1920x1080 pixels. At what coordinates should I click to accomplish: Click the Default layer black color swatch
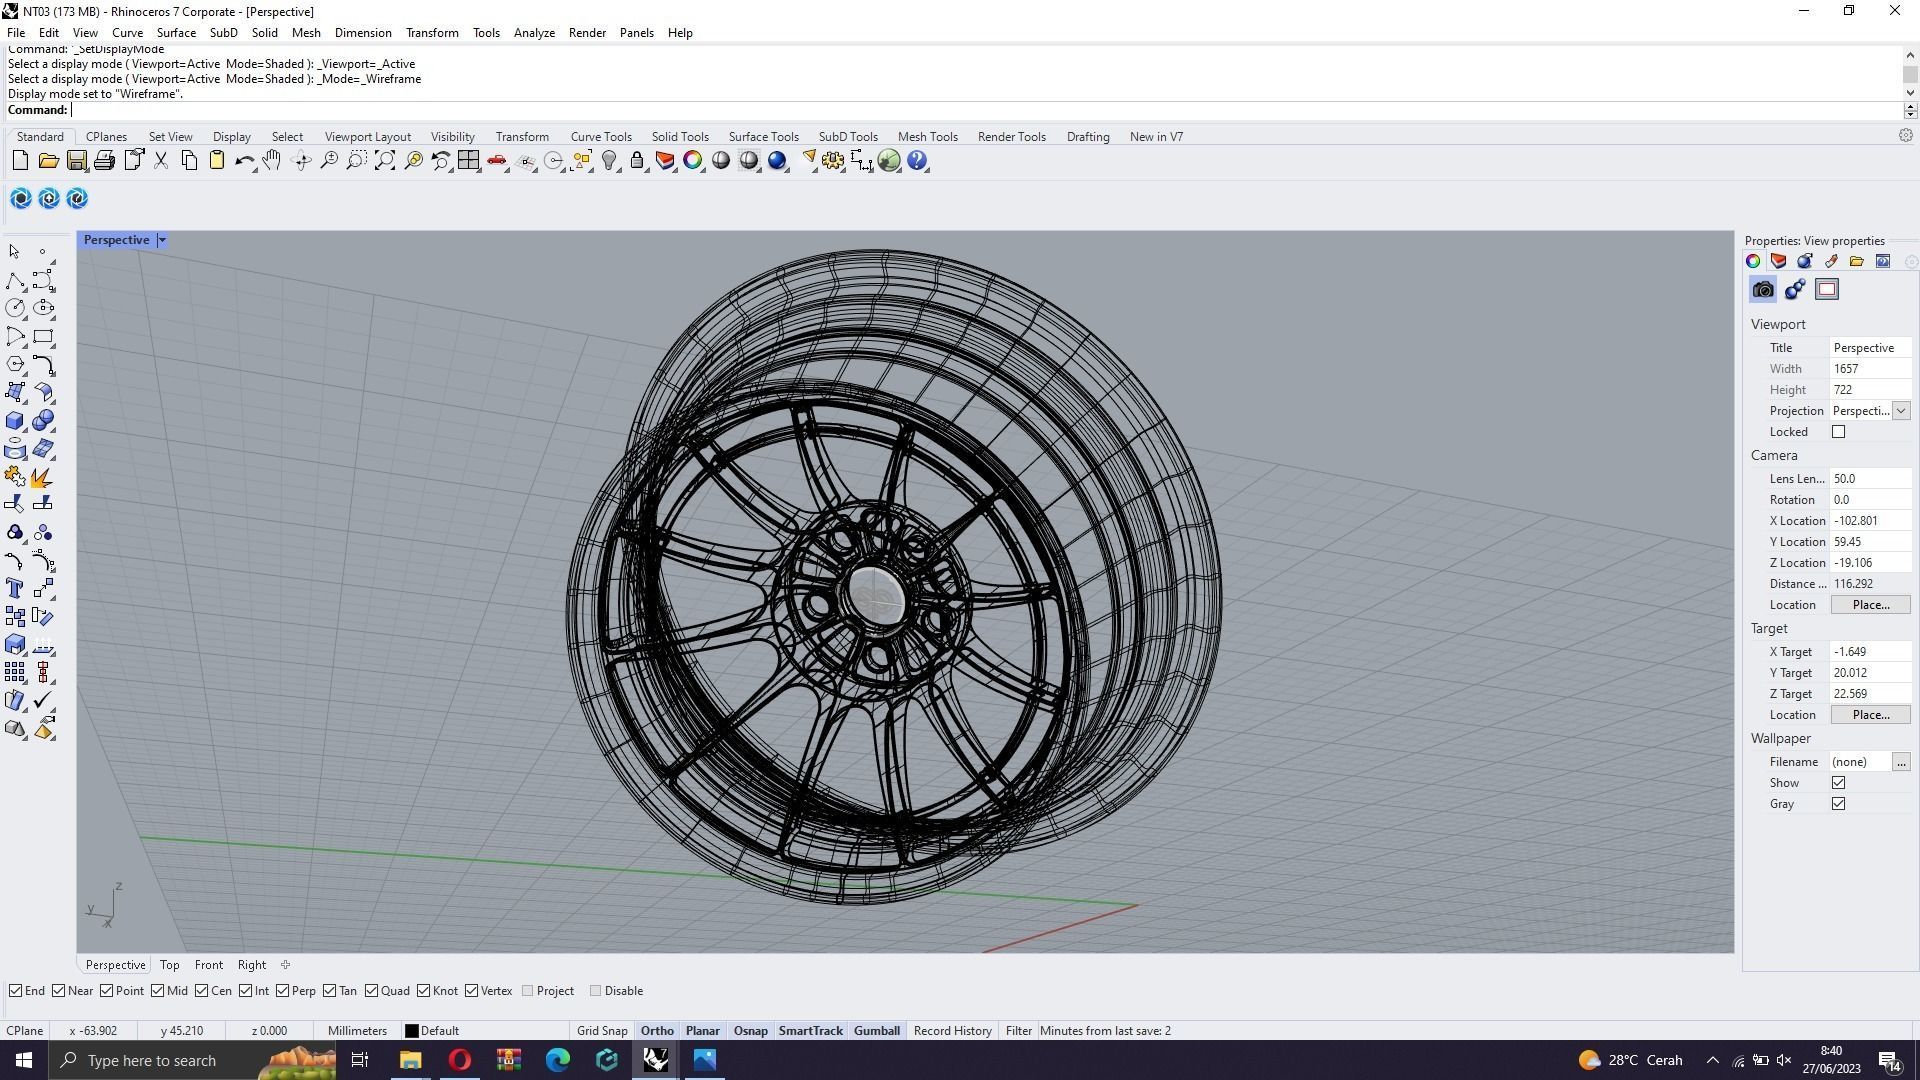click(x=411, y=1031)
